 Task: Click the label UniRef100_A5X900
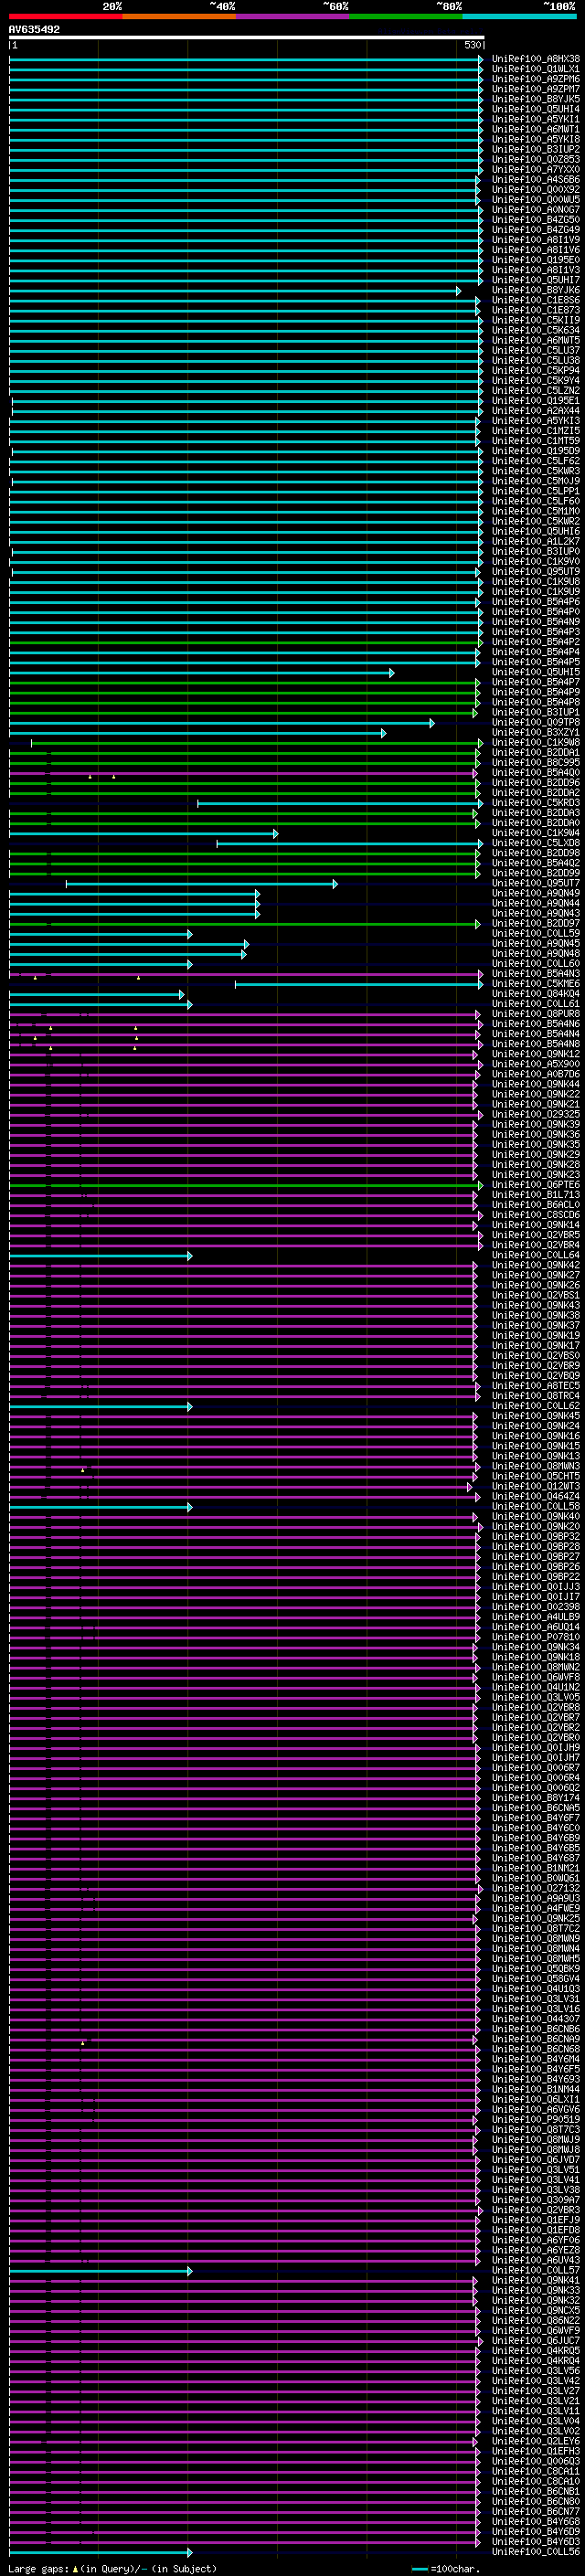535,1064
